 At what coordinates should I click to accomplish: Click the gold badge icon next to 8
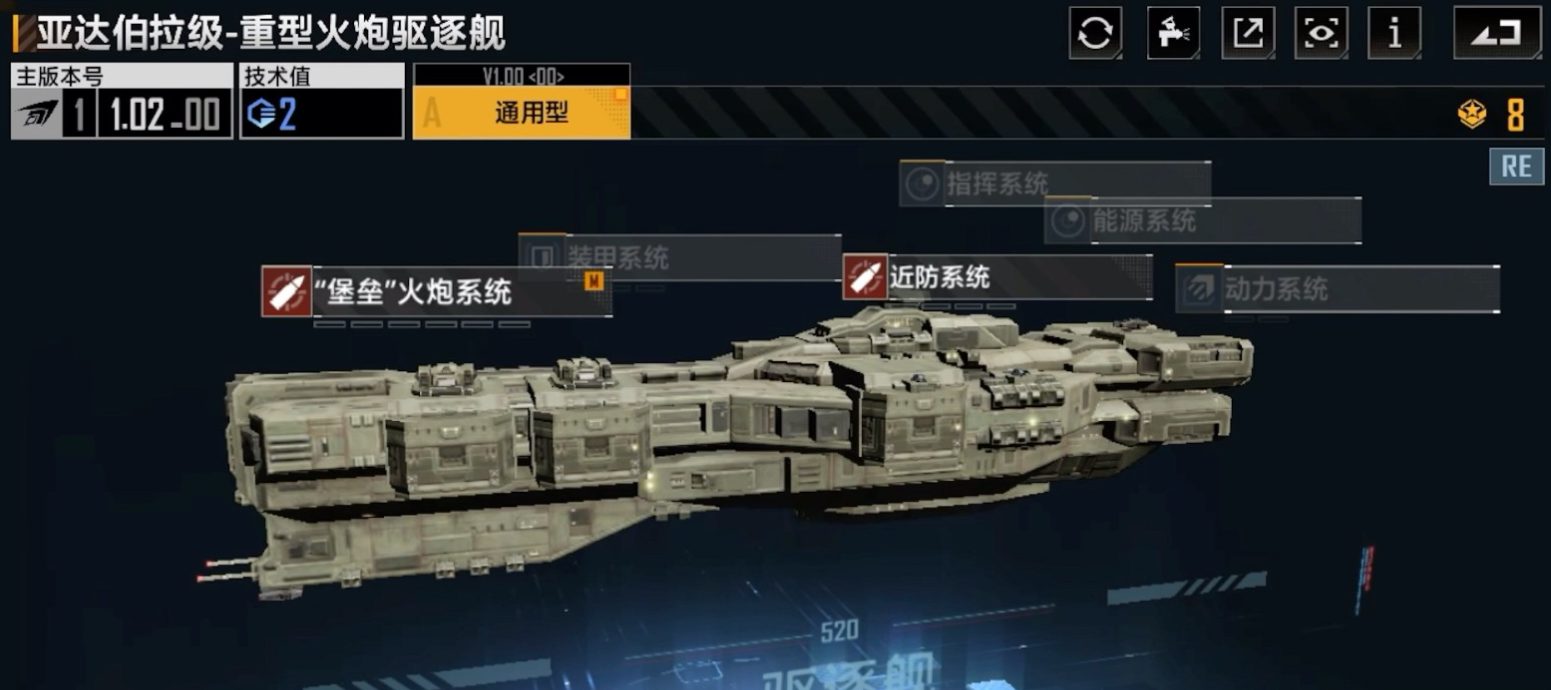[x=1472, y=115]
